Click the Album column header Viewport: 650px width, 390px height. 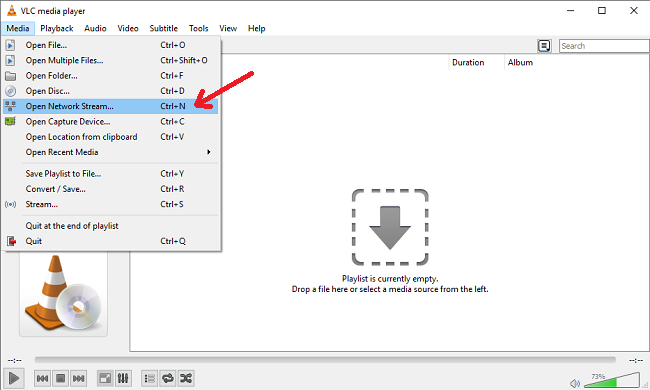[520, 63]
